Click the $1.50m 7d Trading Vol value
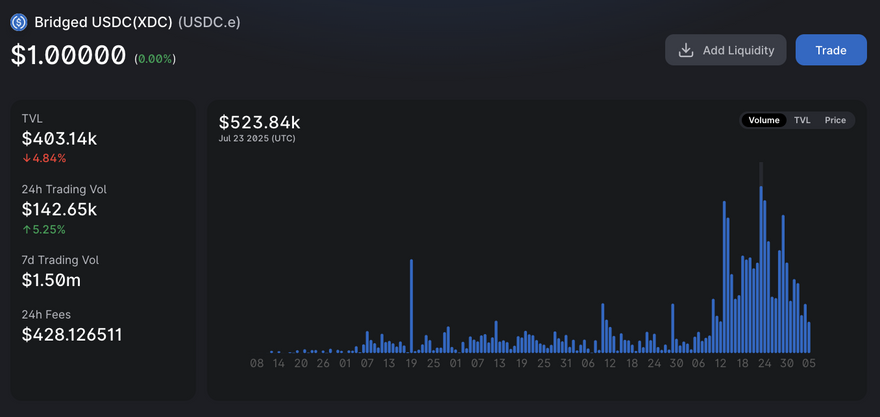880x417 pixels. (51, 281)
